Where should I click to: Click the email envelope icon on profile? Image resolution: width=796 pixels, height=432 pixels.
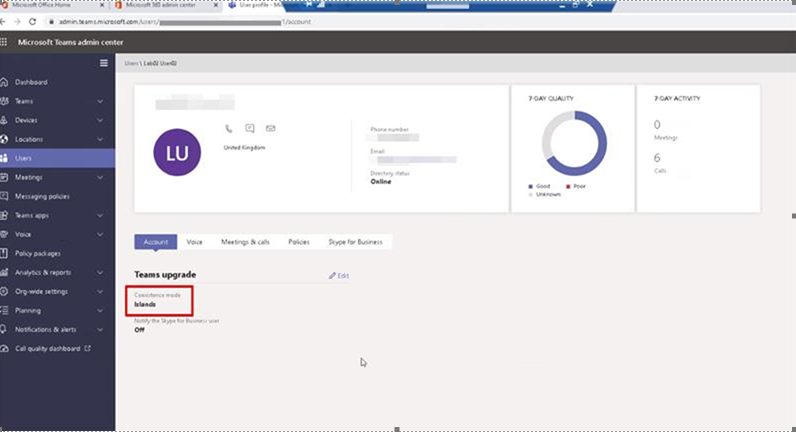pyautogui.click(x=271, y=128)
